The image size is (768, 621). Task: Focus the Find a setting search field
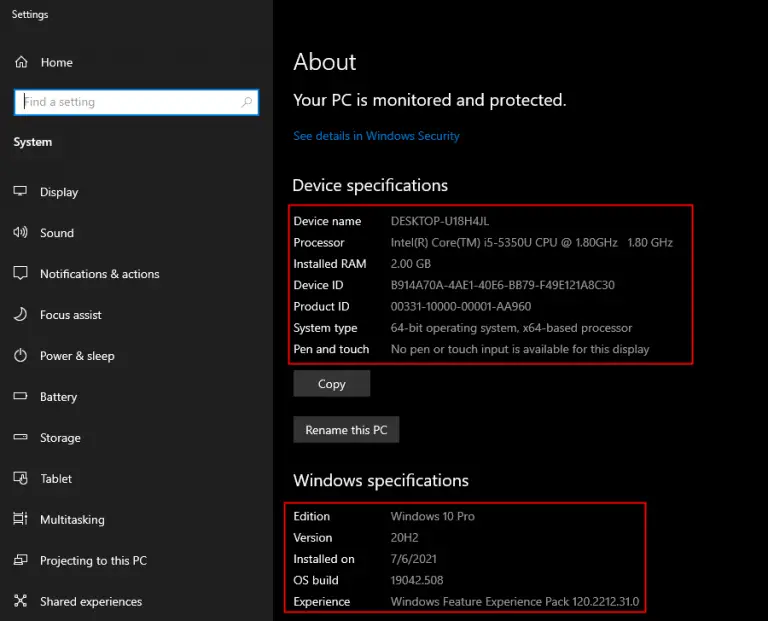tap(136, 102)
